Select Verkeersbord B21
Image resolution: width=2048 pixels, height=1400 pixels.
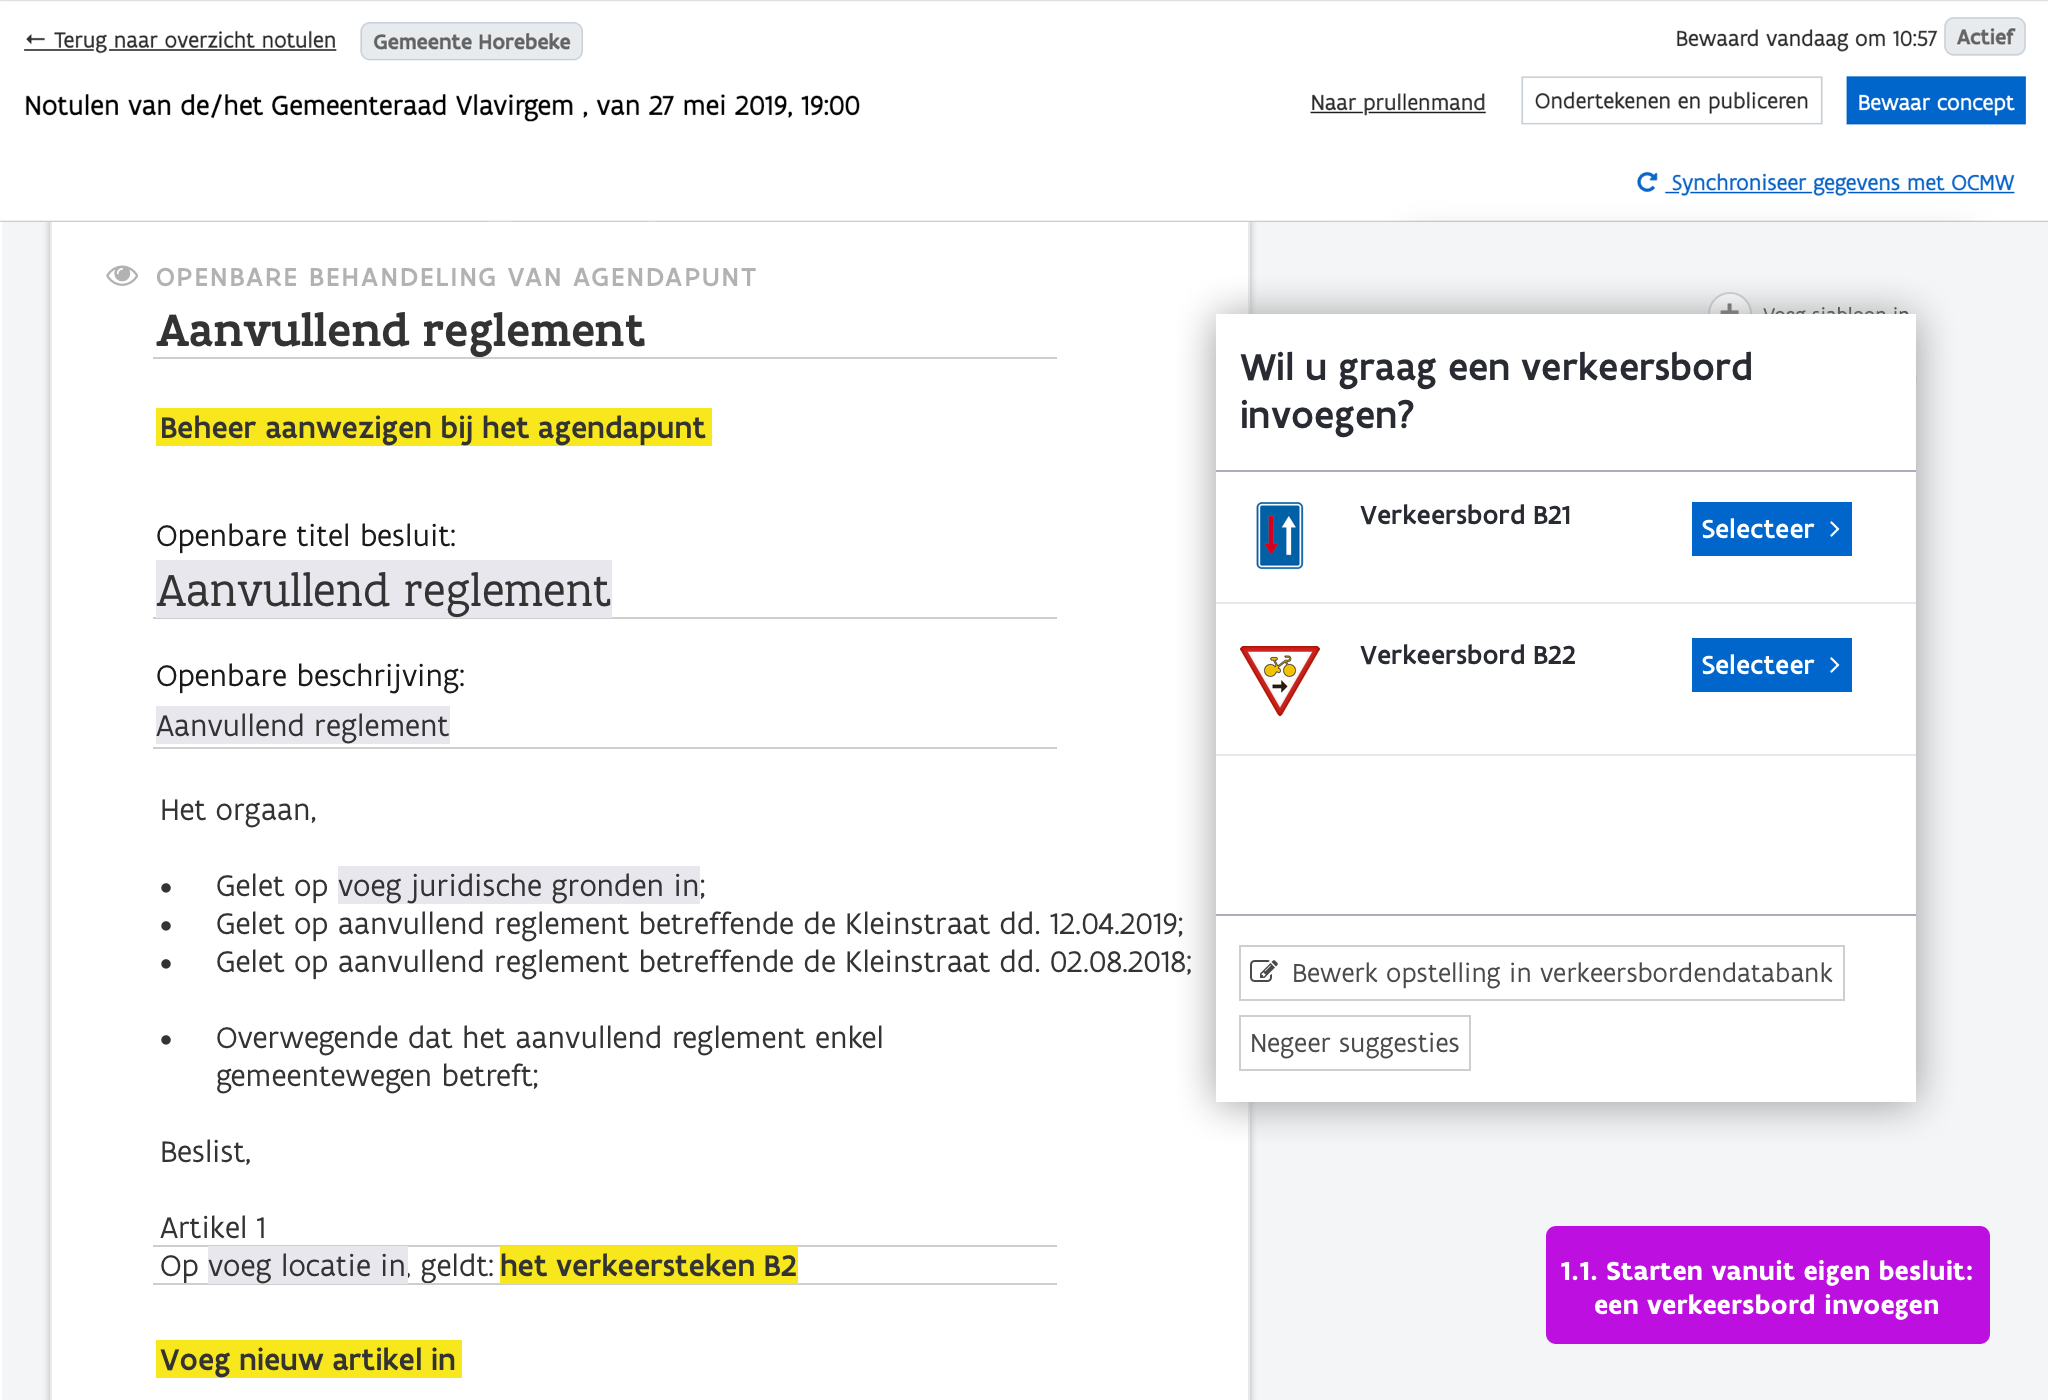coord(1770,529)
